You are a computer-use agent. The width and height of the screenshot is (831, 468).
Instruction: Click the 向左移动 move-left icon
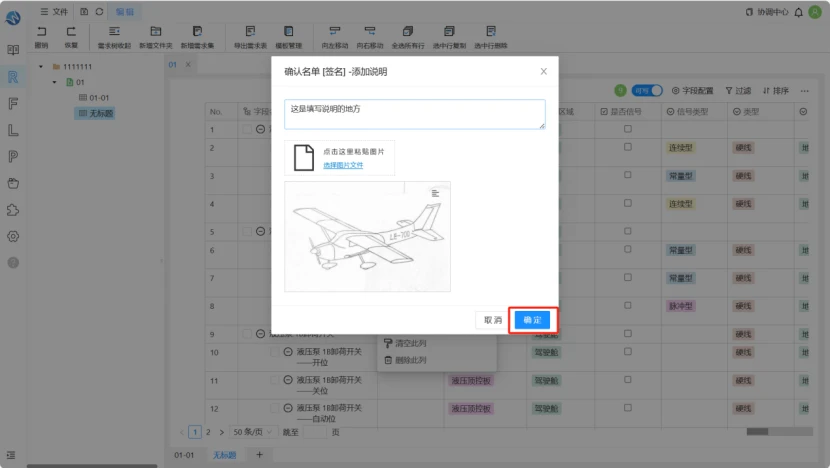tap(334, 32)
